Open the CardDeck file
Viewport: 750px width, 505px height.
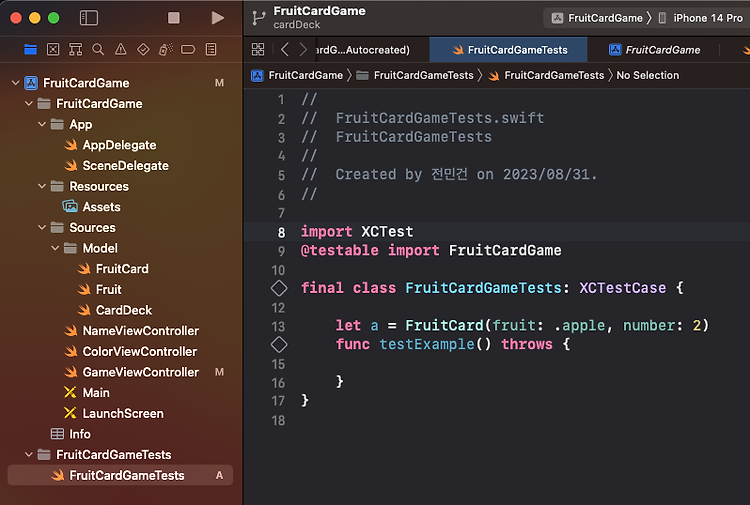click(x=124, y=310)
